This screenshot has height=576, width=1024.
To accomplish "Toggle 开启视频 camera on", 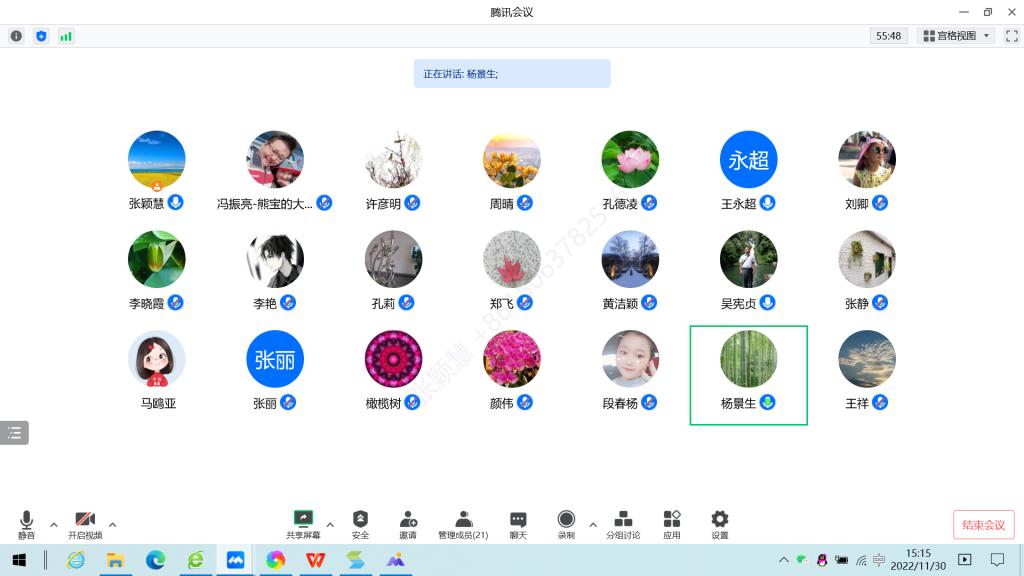I will coord(85,524).
